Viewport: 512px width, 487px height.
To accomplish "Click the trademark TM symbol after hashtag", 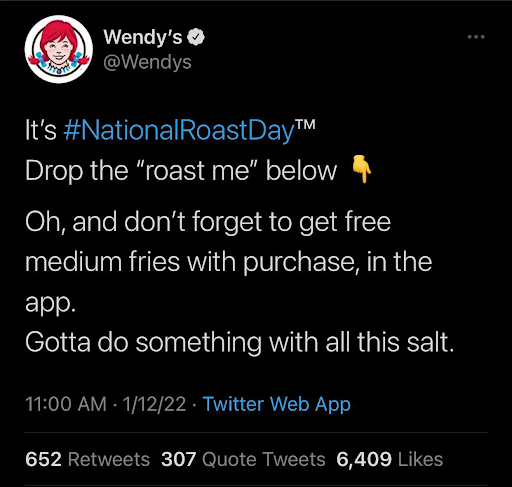I will (305, 124).
